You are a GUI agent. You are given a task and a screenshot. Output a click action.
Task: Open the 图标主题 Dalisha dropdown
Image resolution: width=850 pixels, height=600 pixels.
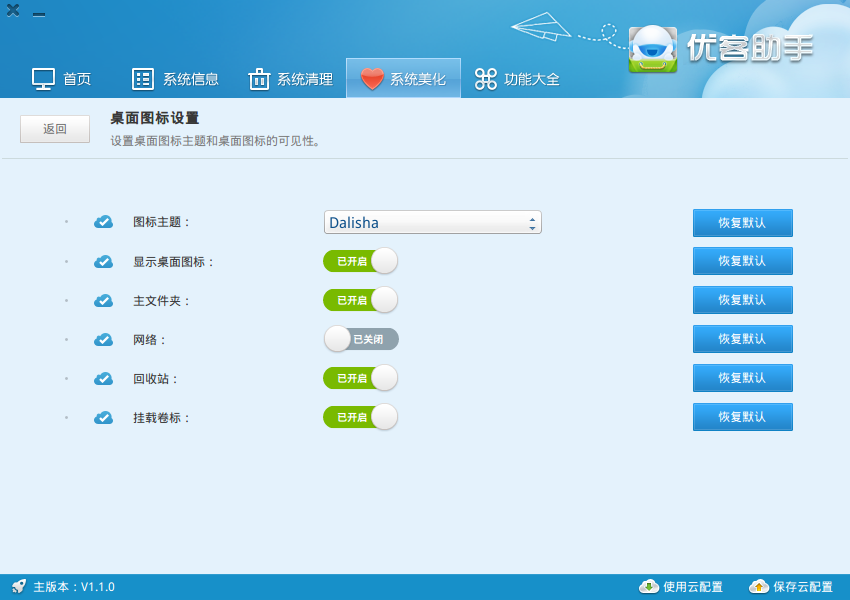(431, 223)
